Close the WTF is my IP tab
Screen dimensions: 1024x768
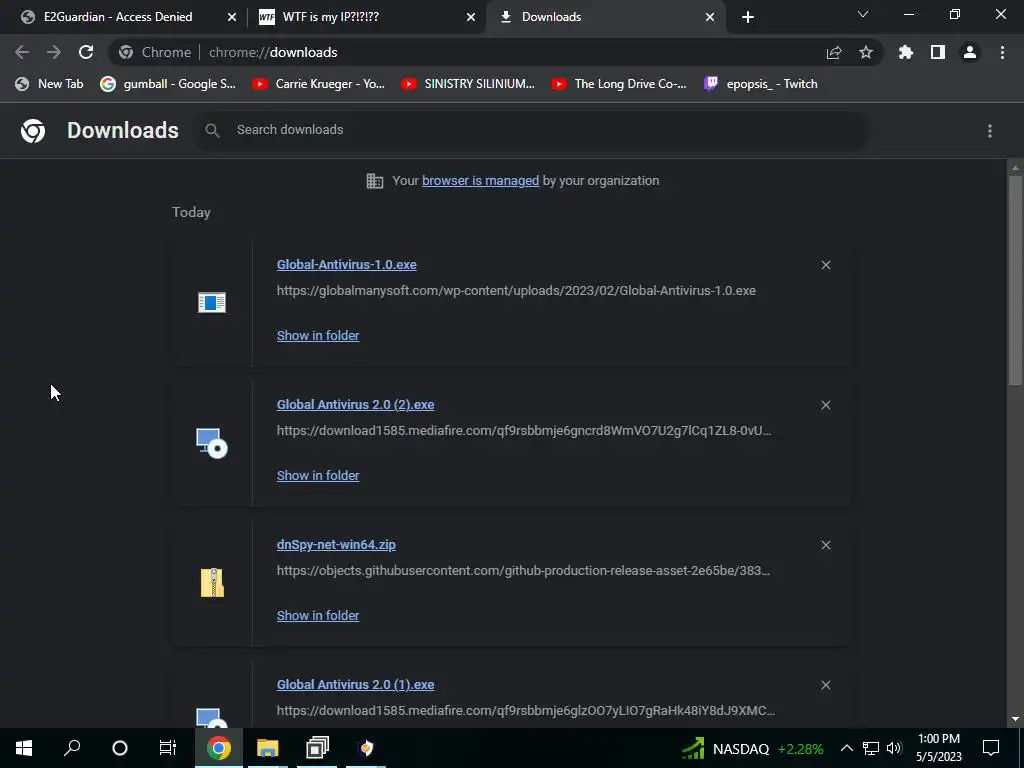(471, 18)
